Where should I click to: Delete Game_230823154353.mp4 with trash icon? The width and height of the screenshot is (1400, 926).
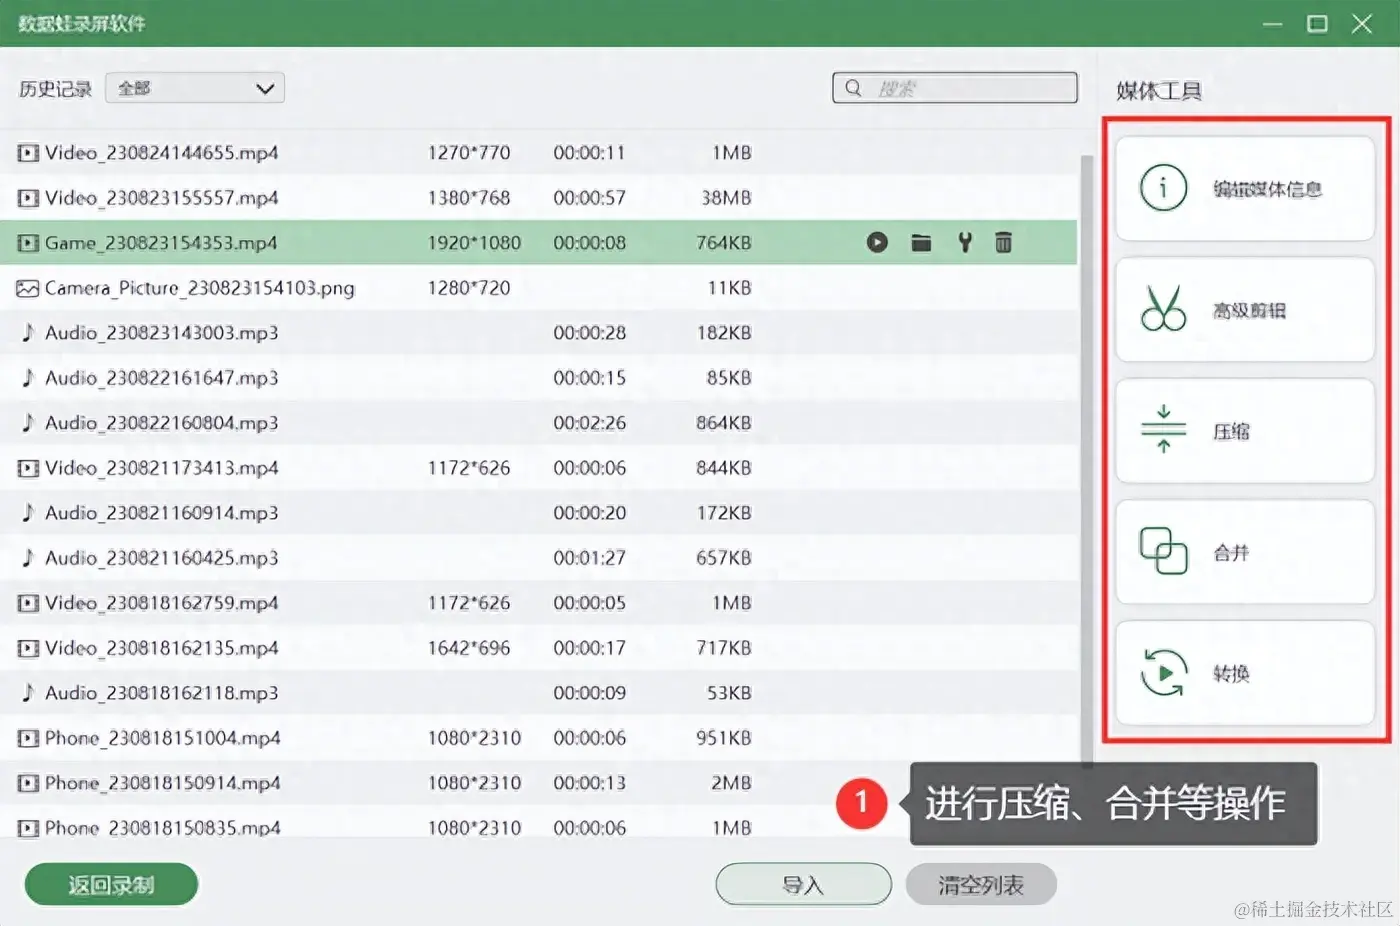(1003, 242)
